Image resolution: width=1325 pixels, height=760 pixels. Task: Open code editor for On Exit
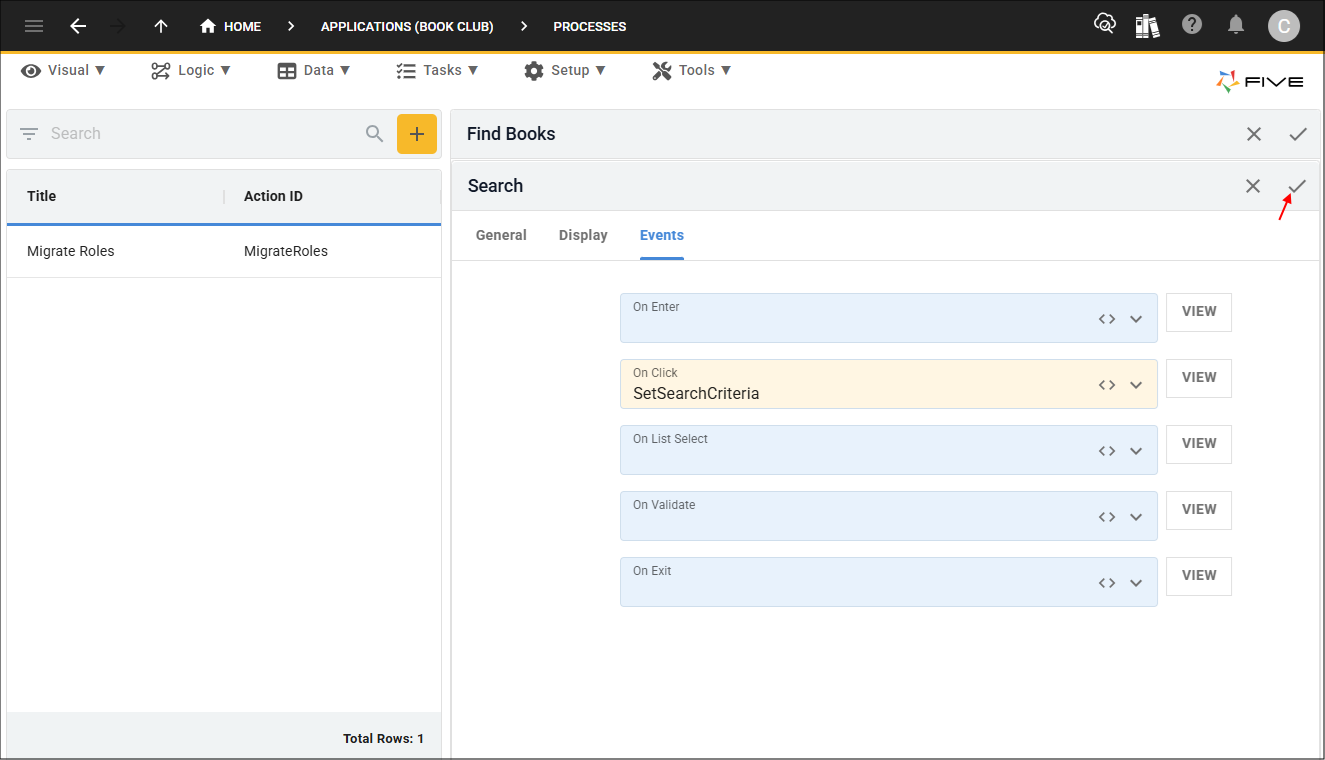pyautogui.click(x=1107, y=583)
